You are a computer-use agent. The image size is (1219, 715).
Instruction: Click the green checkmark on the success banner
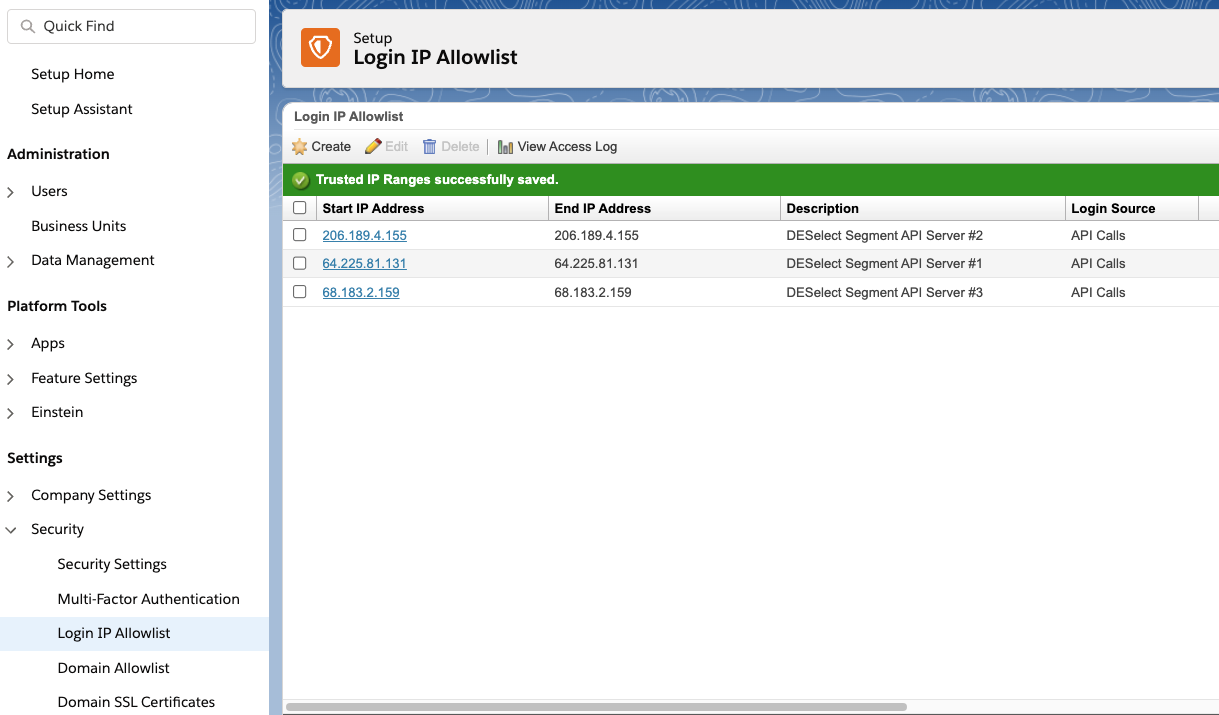[x=300, y=180]
